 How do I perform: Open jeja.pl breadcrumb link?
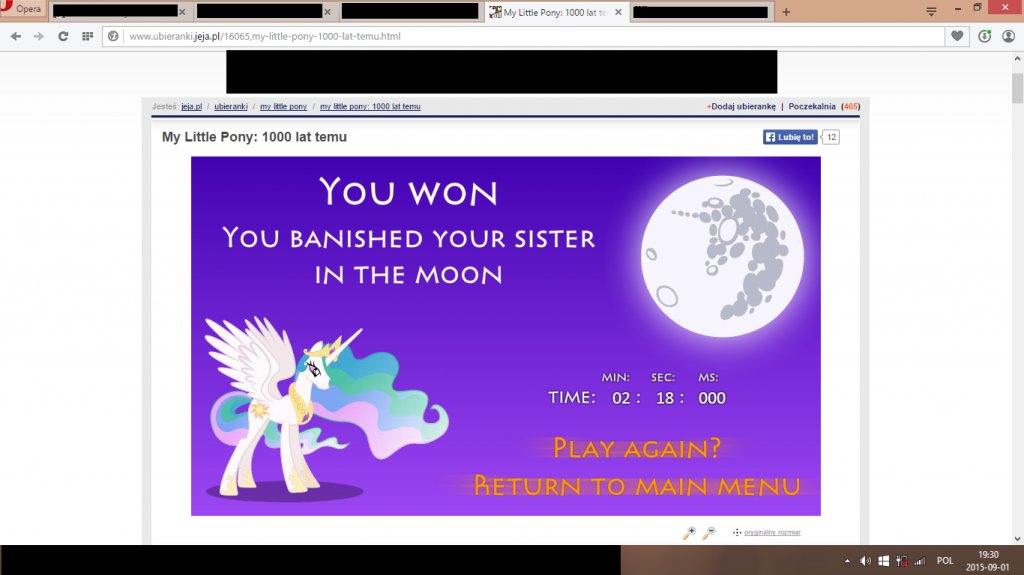(x=191, y=107)
